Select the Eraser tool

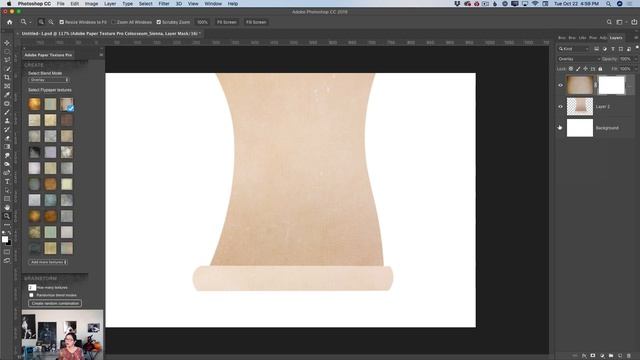click(x=7, y=138)
